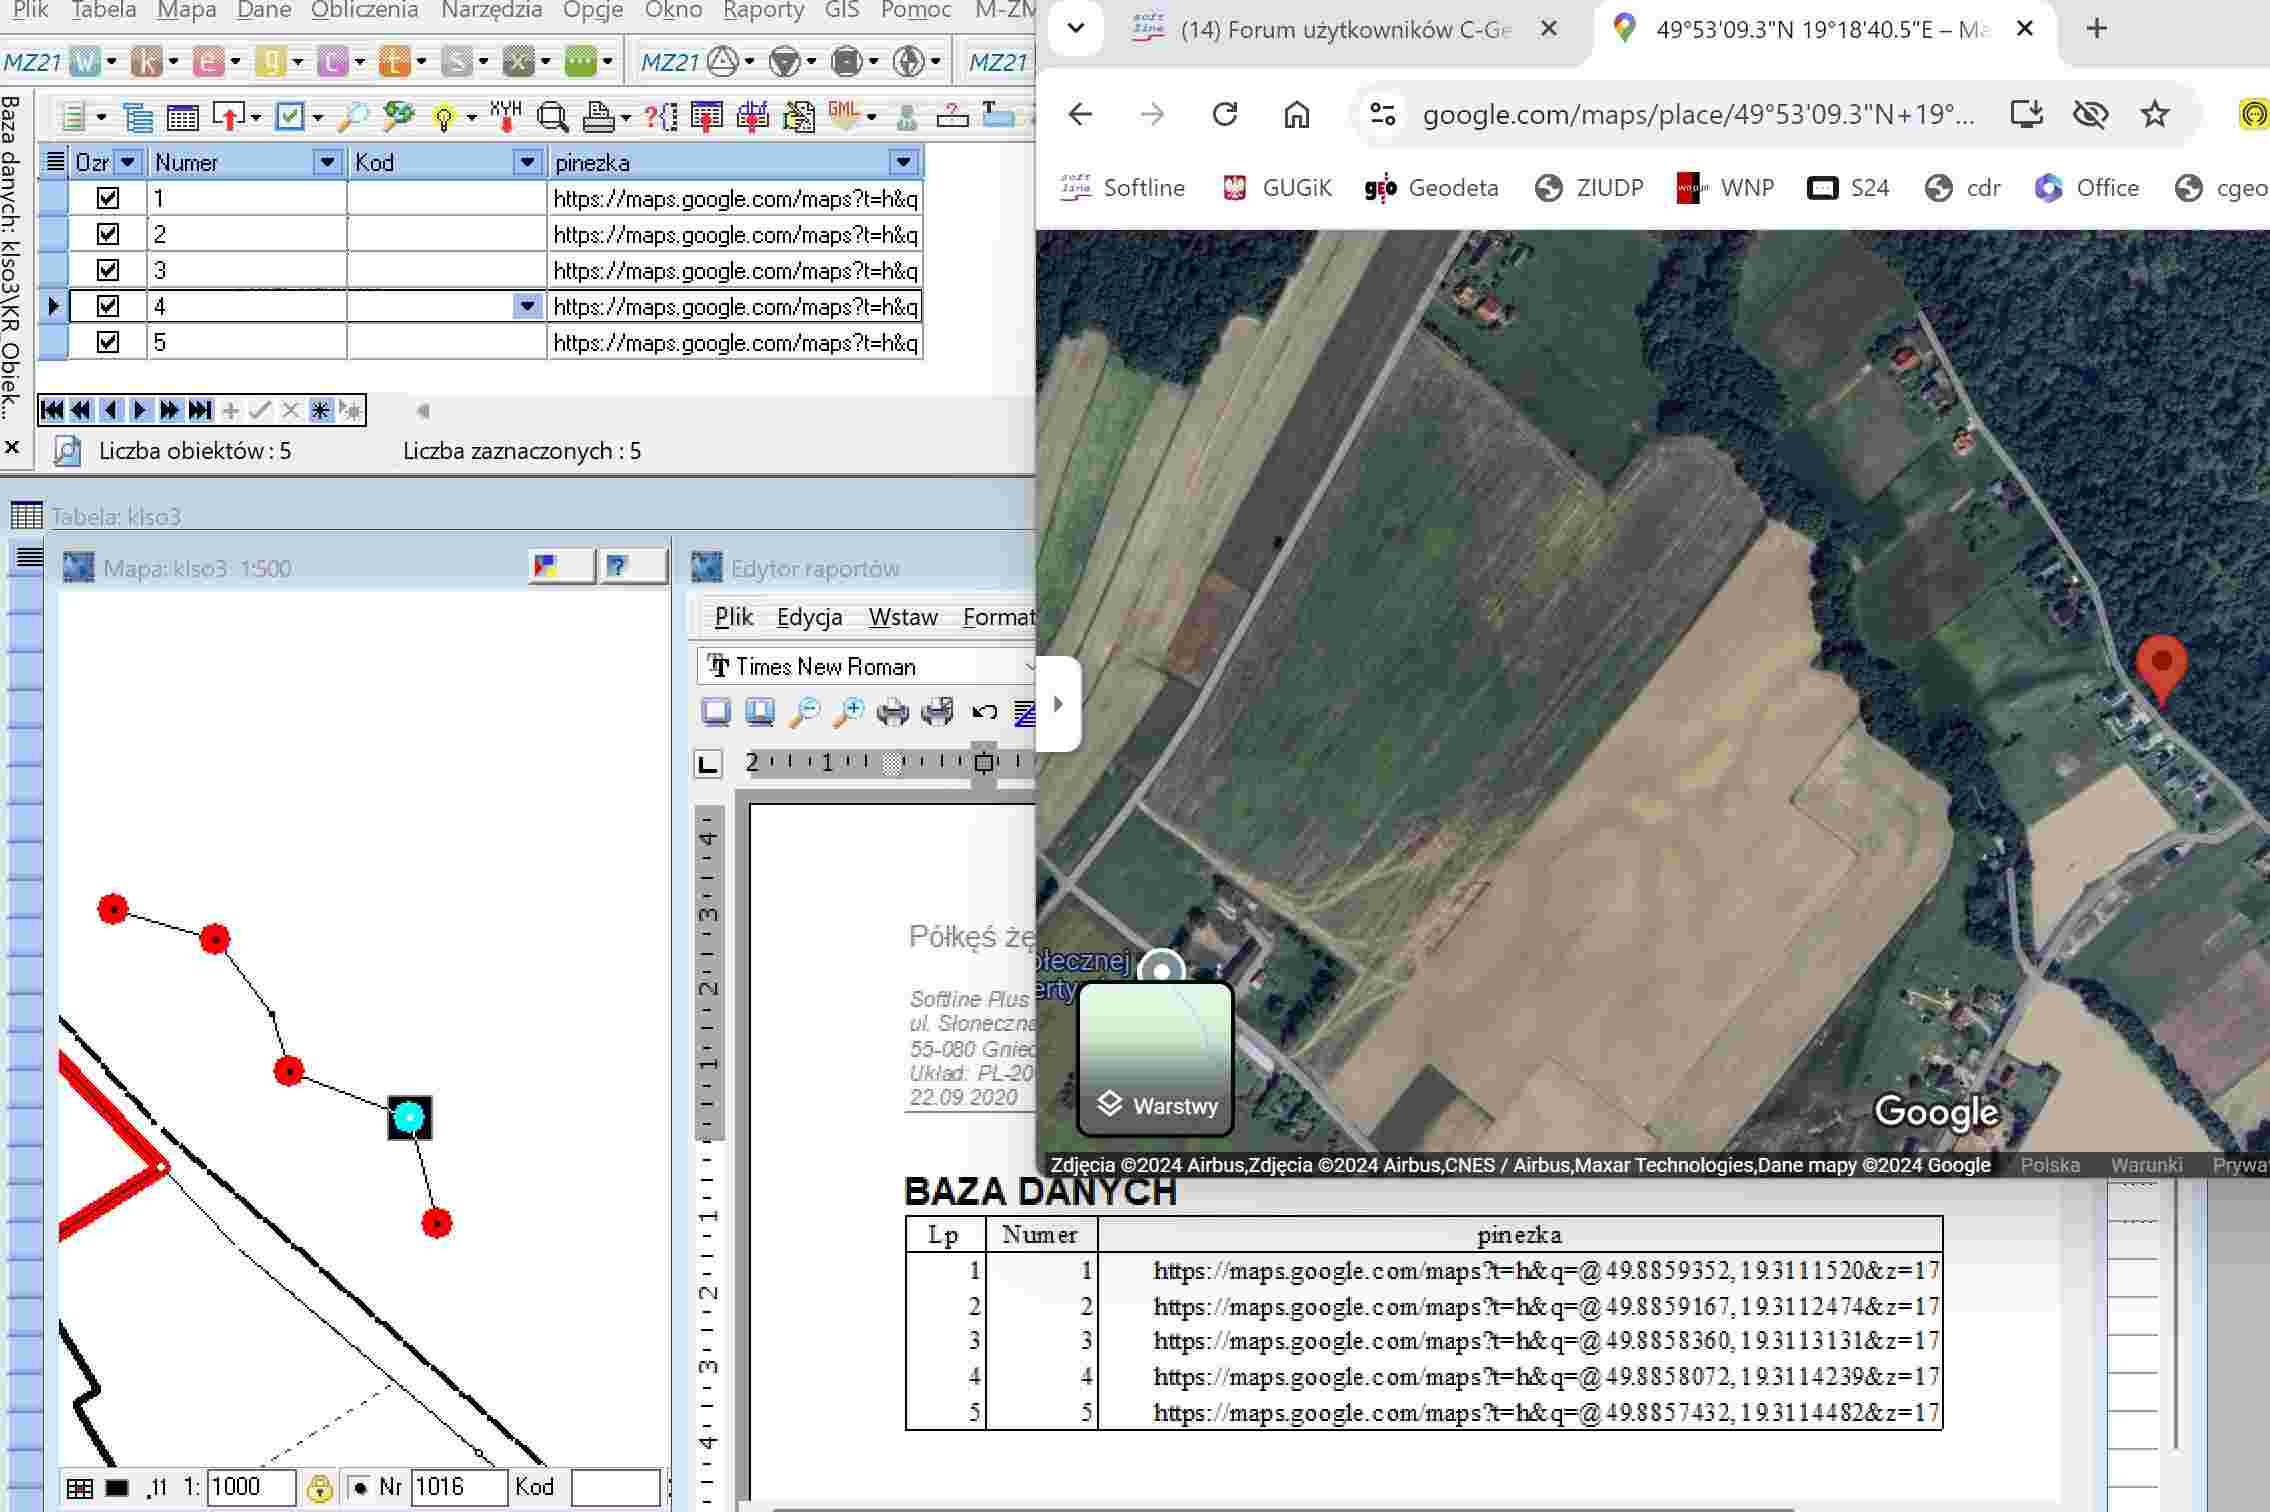Click the zoom in magnifier in report editor

[x=848, y=712]
